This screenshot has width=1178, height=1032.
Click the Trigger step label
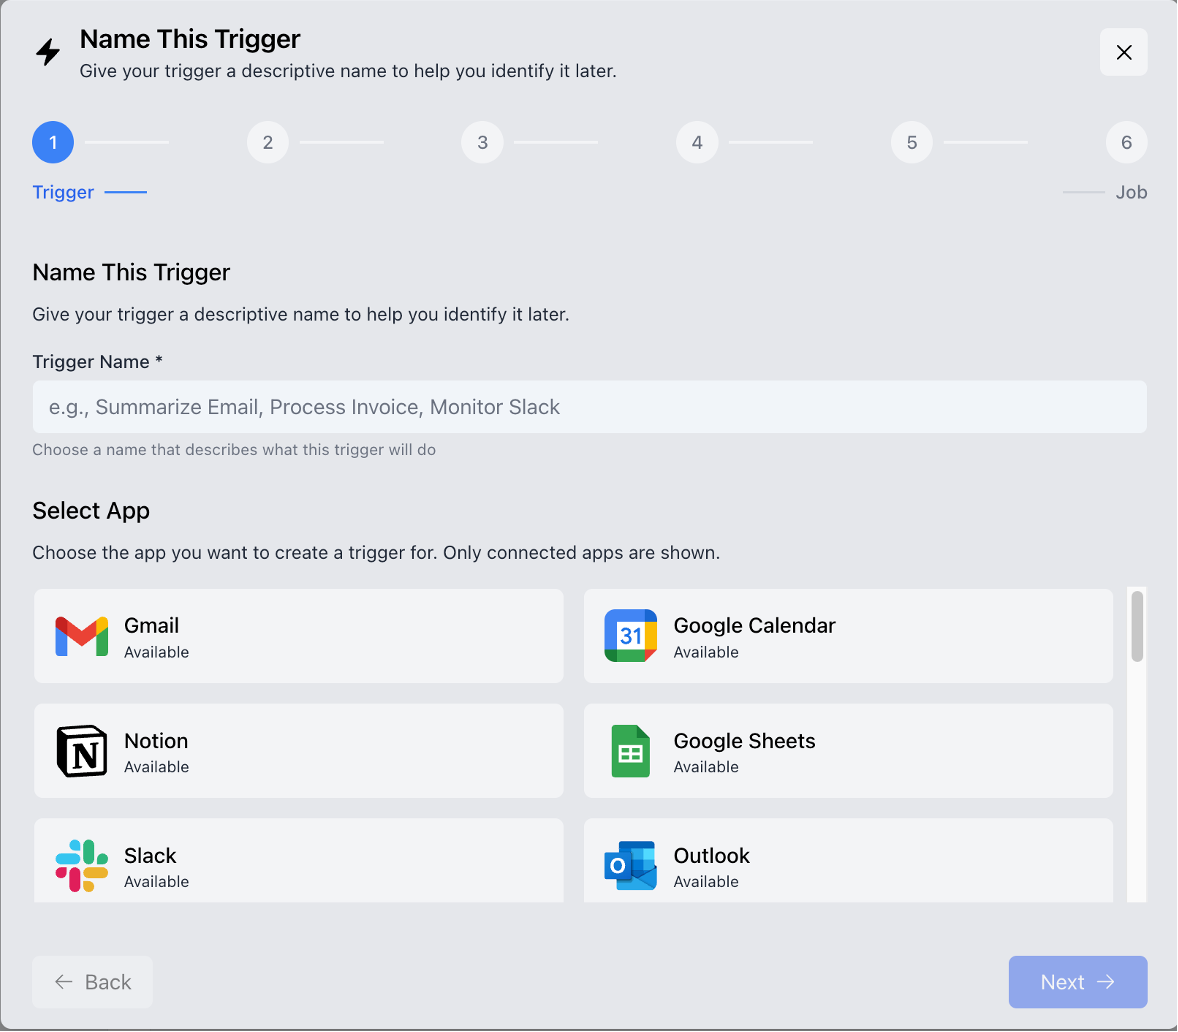(63, 192)
